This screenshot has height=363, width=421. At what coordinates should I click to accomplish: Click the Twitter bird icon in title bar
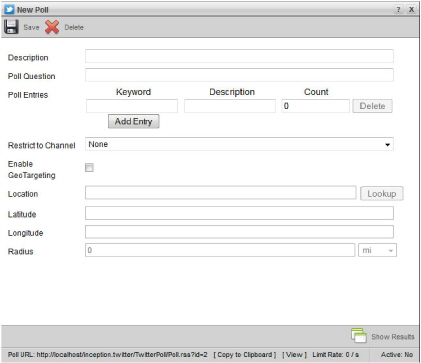coord(9,9)
